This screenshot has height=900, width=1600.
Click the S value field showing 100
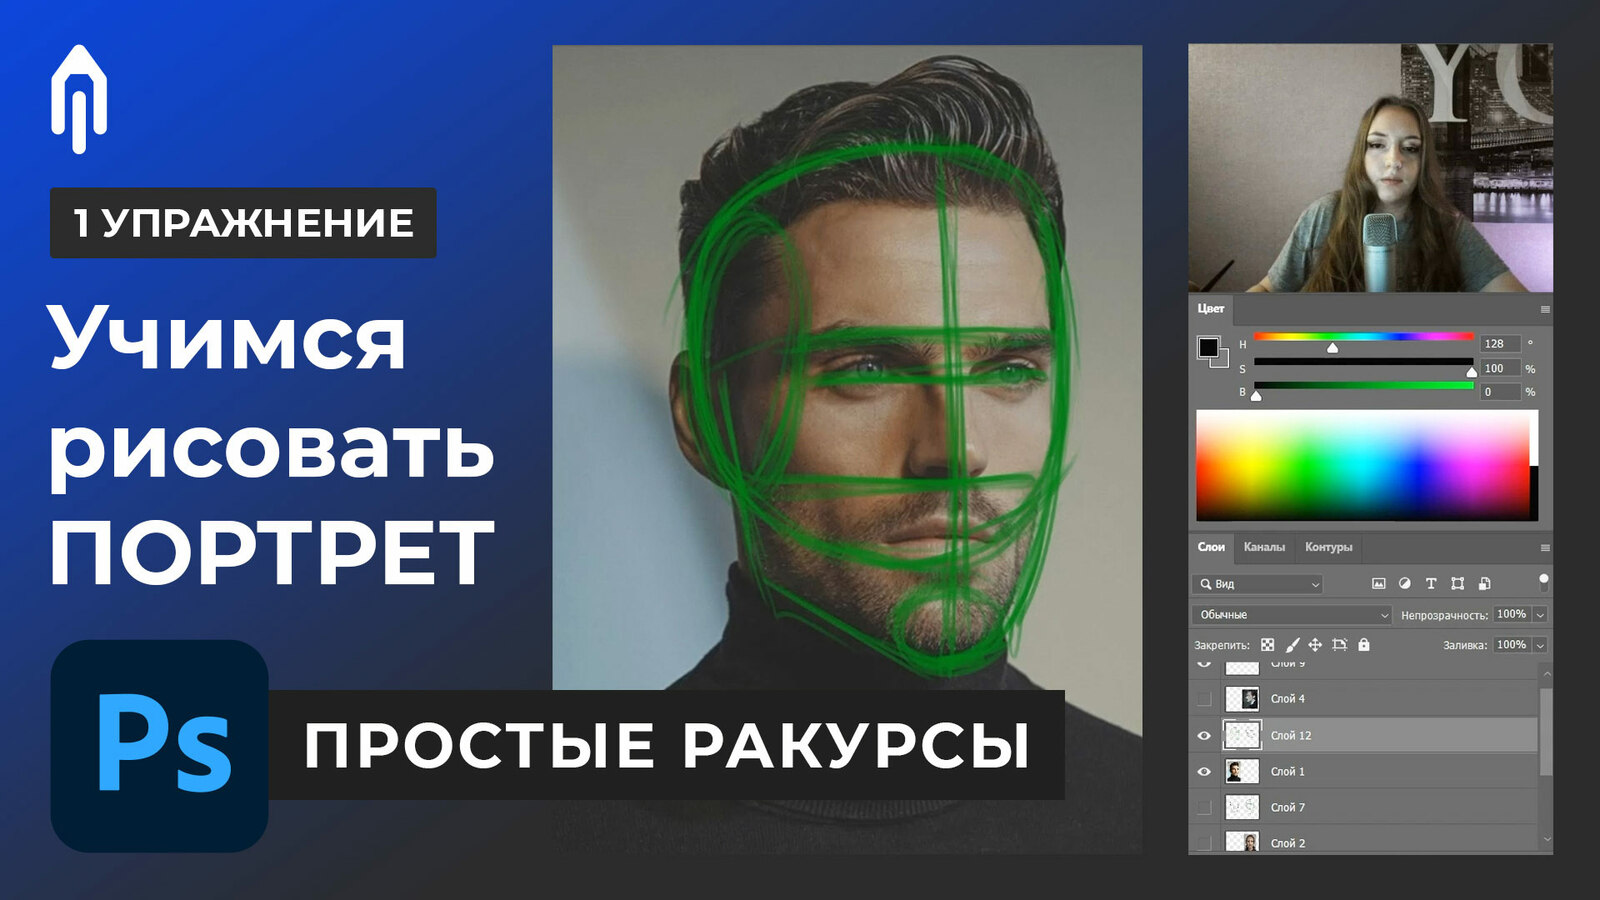pyautogui.click(x=1500, y=368)
